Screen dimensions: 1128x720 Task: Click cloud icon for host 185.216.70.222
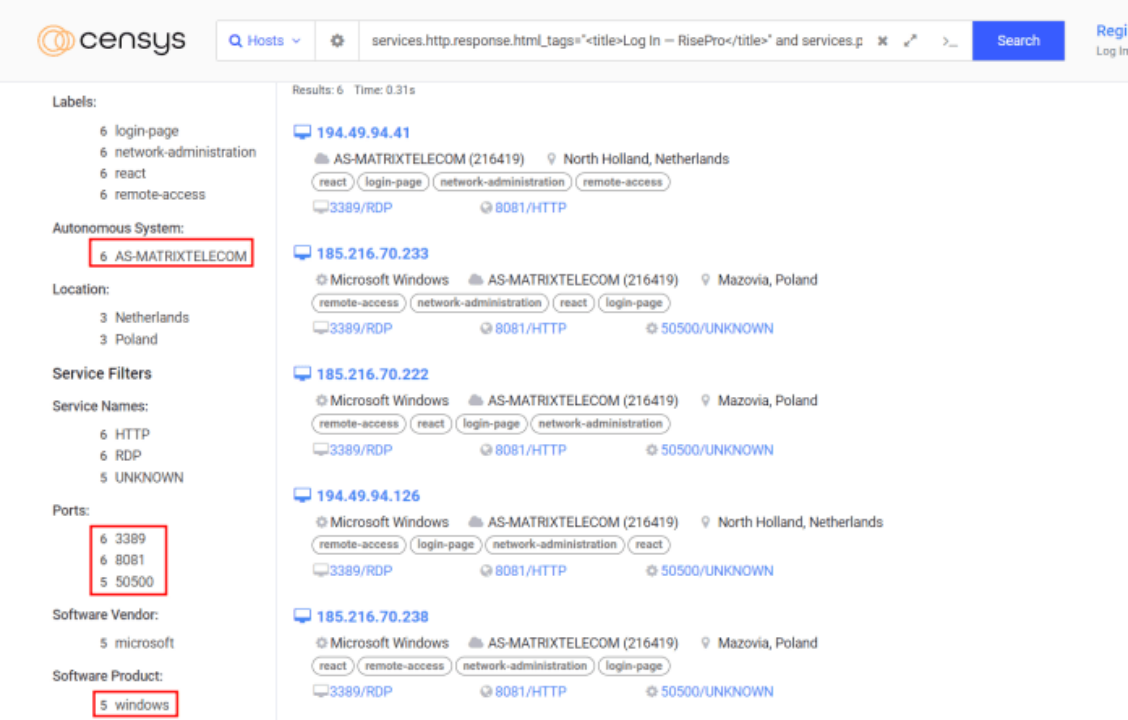tap(476, 401)
